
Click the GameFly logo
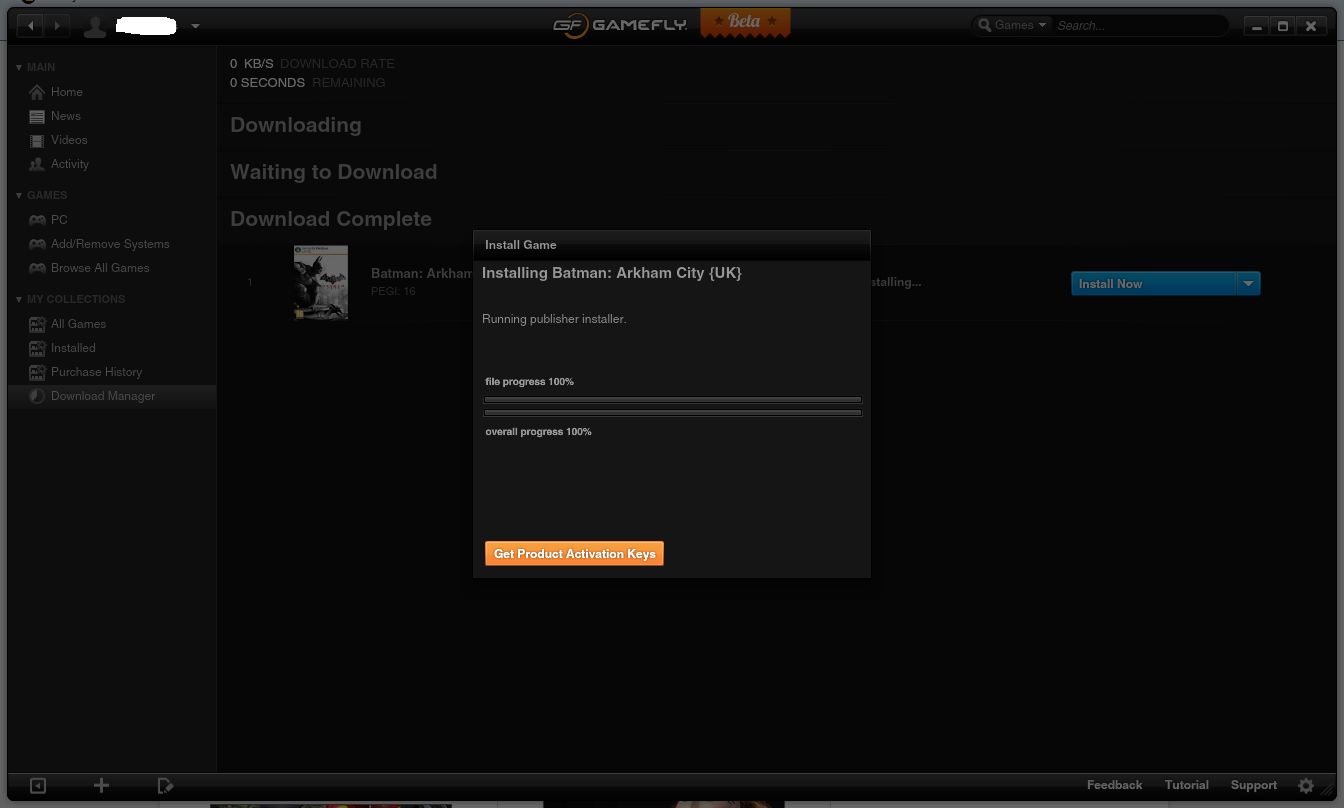pyautogui.click(x=620, y=25)
